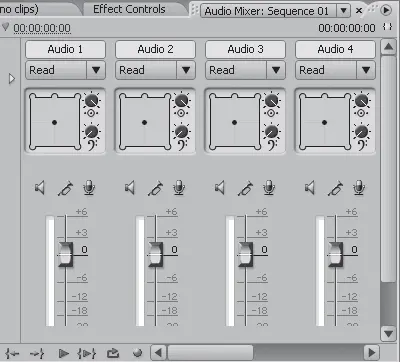
Task: Click the Audio 1 volume fader handle
Action: pyautogui.click(x=65, y=255)
